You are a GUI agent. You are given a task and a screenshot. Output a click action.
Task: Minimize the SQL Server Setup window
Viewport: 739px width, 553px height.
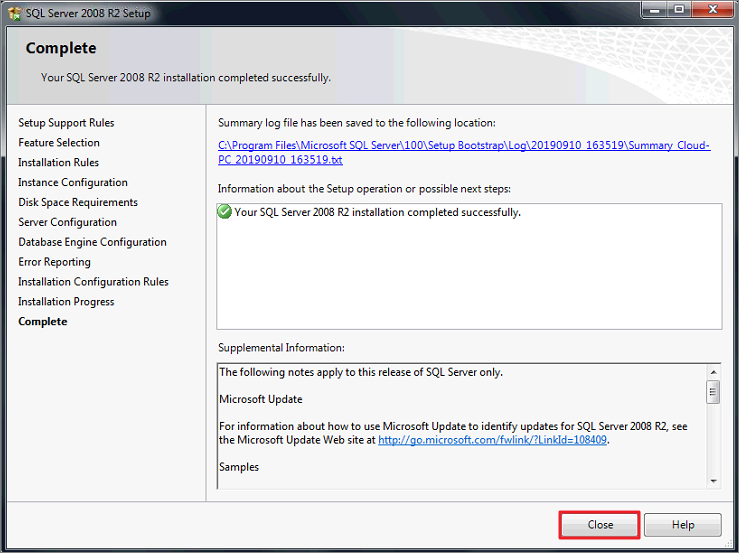point(655,9)
